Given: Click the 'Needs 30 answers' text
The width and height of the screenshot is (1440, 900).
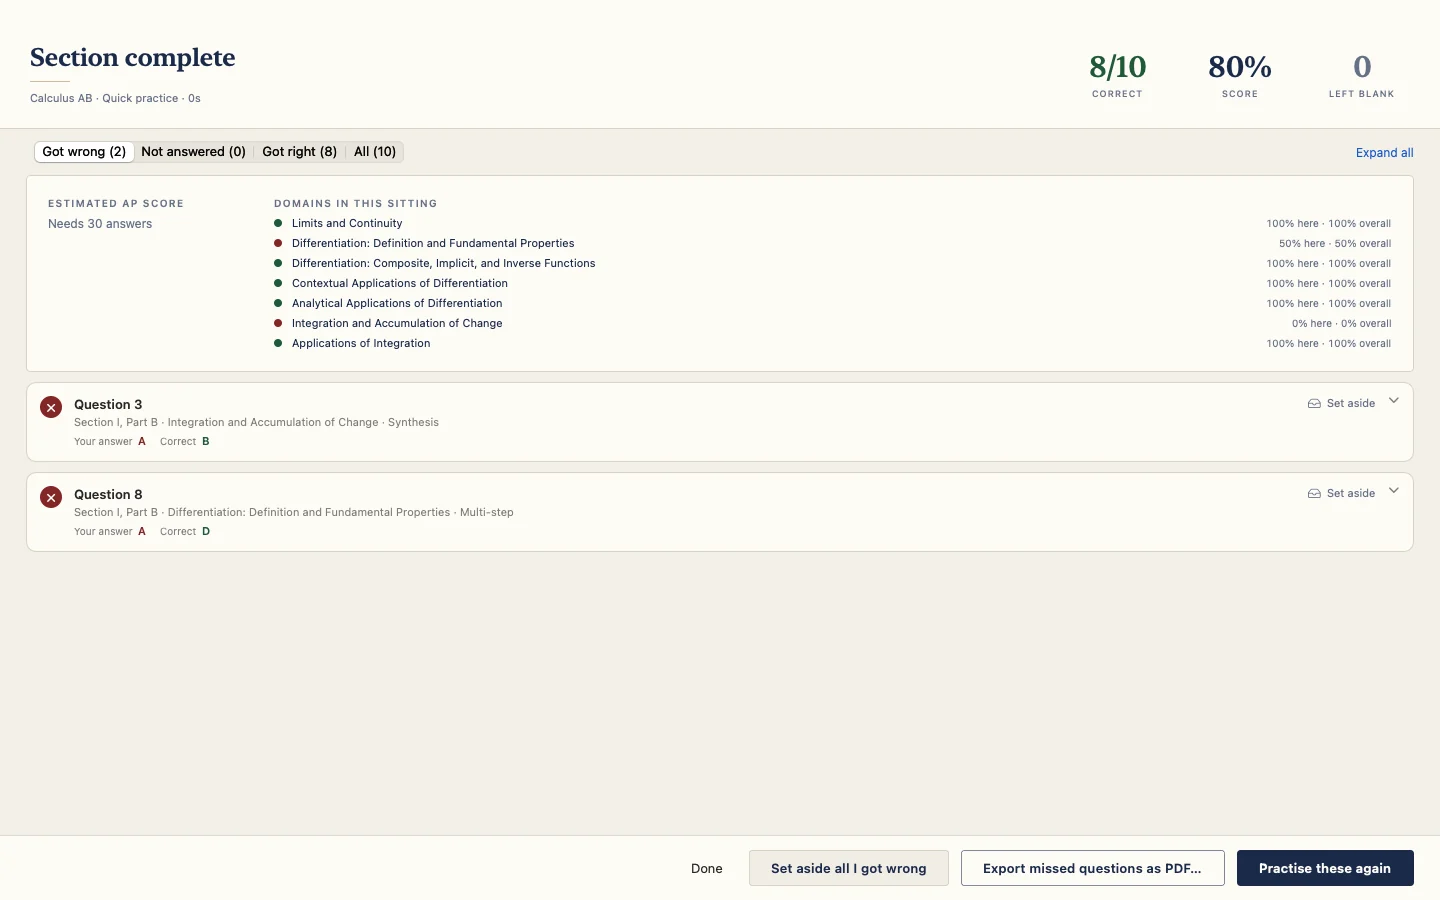Looking at the screenshot, I should [x=100, y=224].
